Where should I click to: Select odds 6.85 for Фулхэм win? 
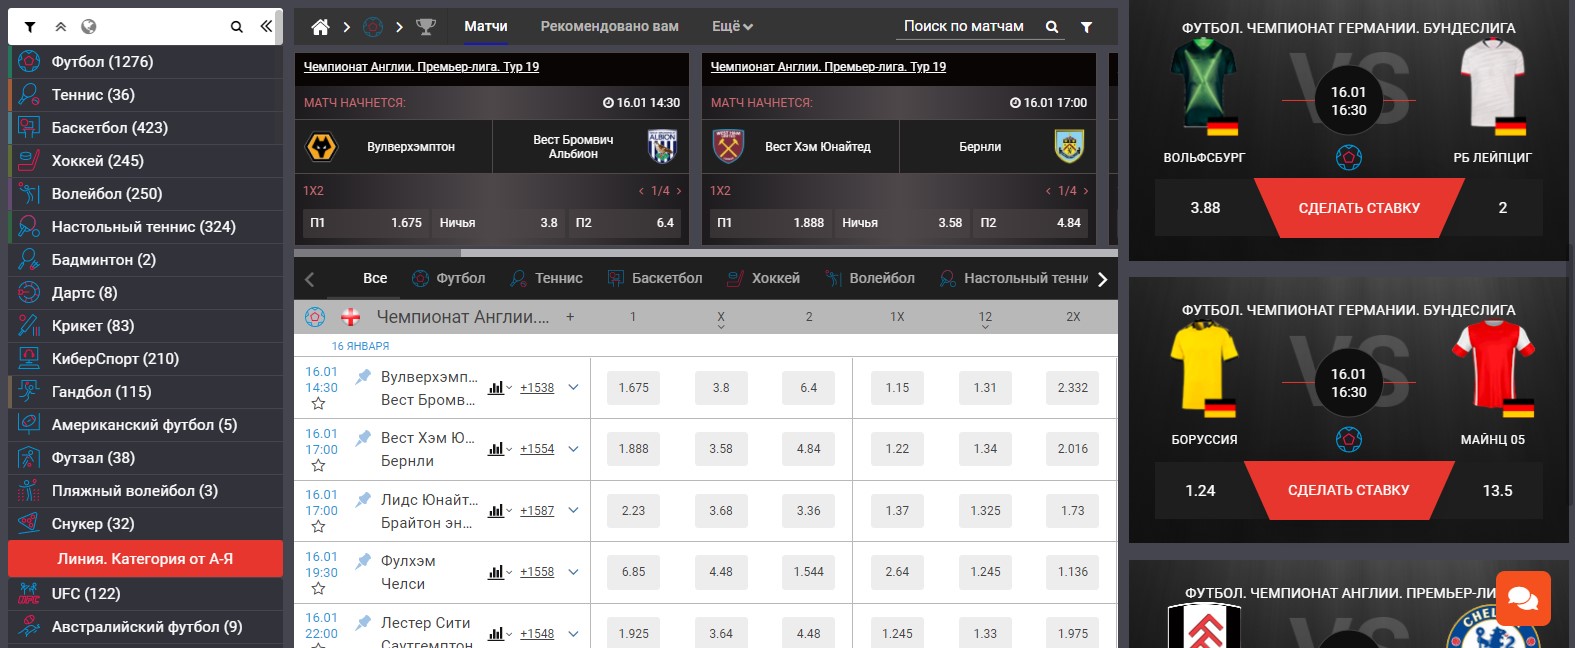(x=633, y=572)
